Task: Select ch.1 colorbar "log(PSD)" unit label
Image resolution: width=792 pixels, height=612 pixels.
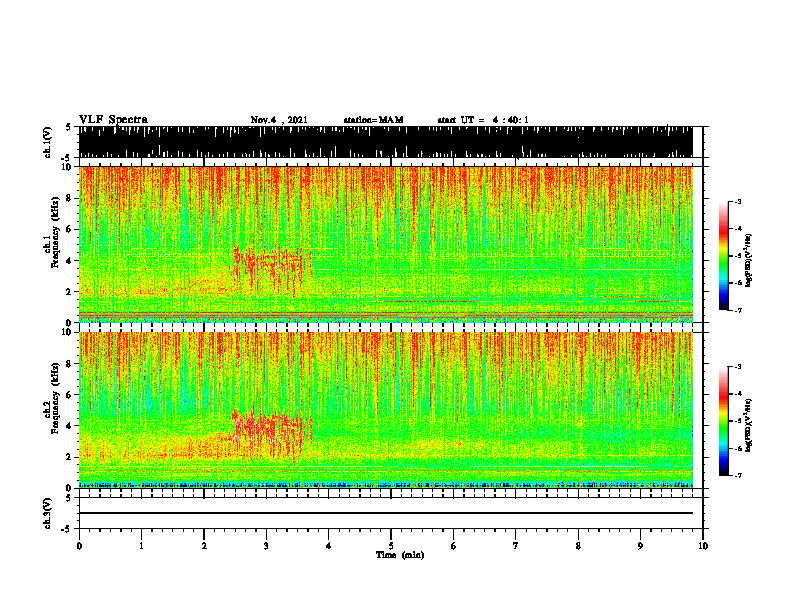Action: tap(749, 260)
